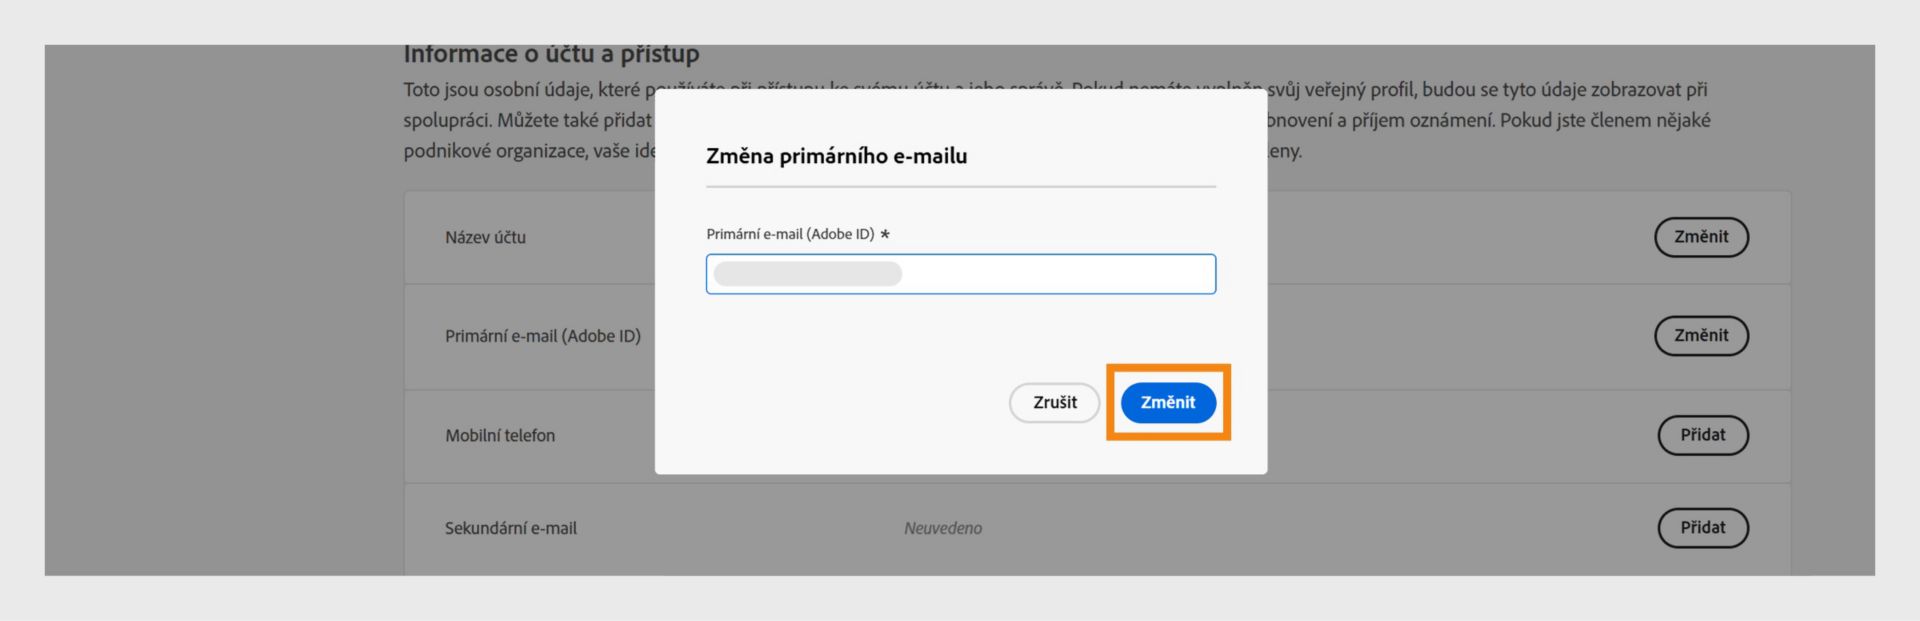Select the Mobilní telefon row label
The height and width of the screenshot is (621, 1920).
pos(500,435)
